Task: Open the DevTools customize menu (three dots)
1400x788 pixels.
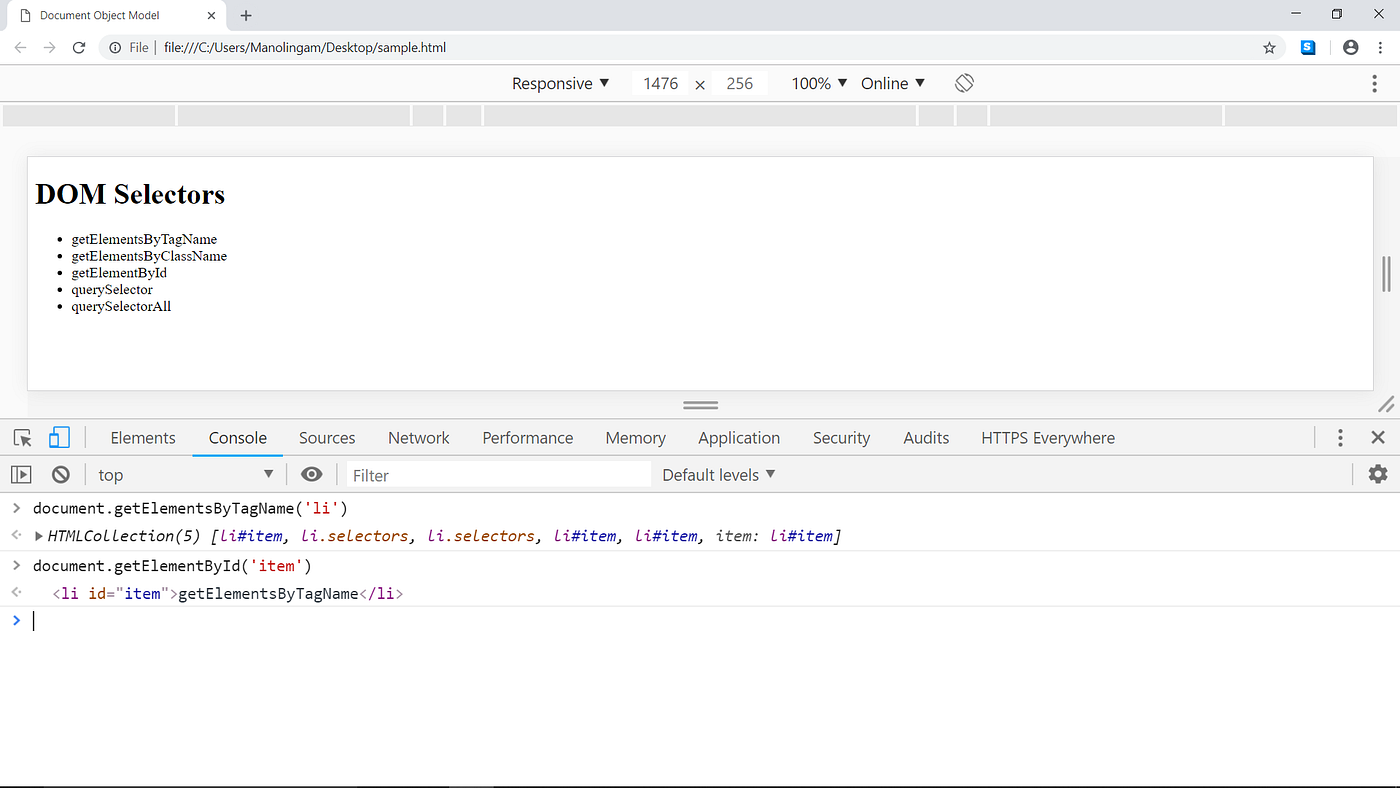Action: pos(1340,437)
